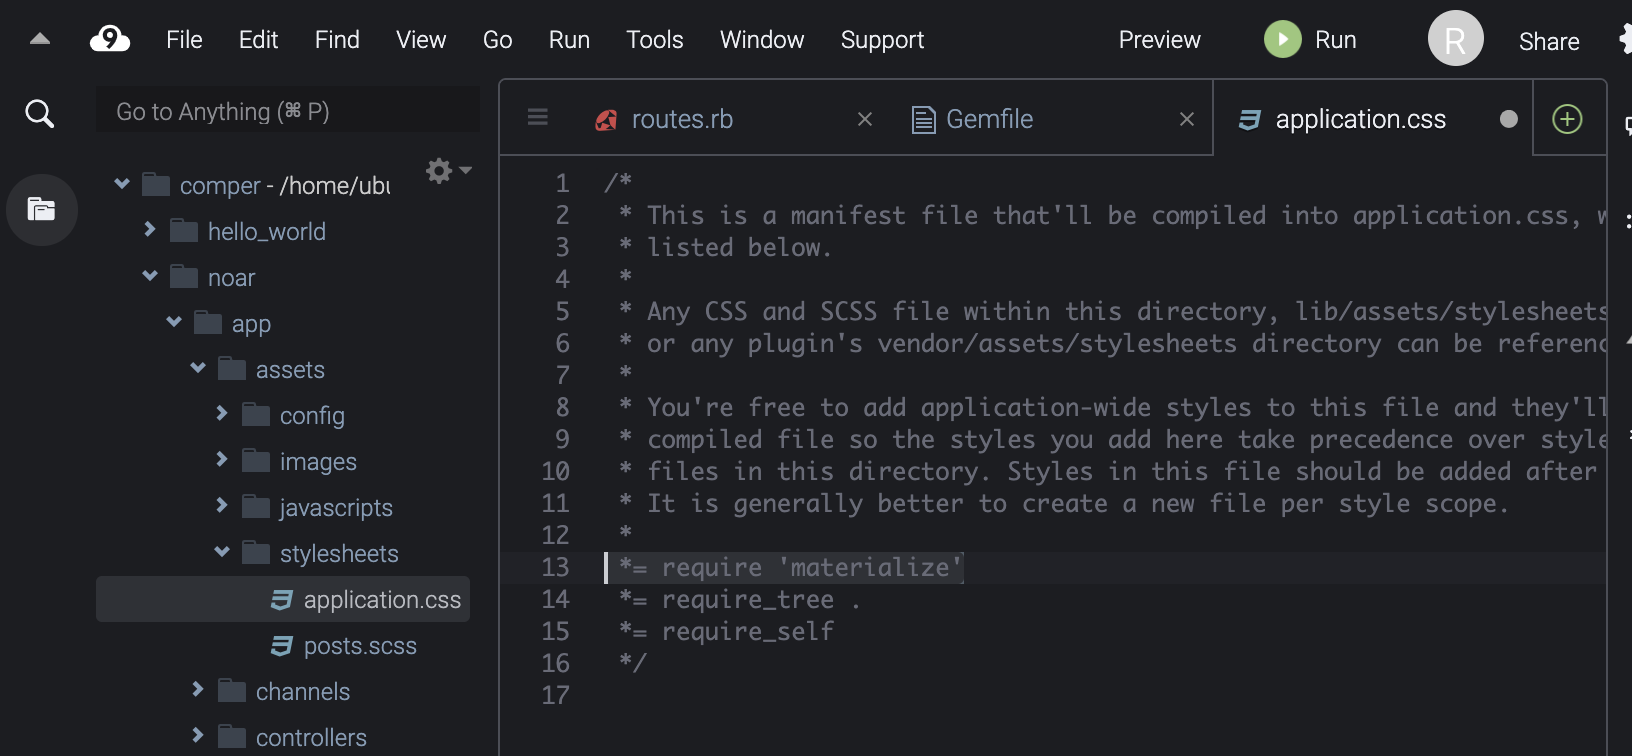Open the Window menu
This screenshot has height=756, width=1632.
point(762,39)
